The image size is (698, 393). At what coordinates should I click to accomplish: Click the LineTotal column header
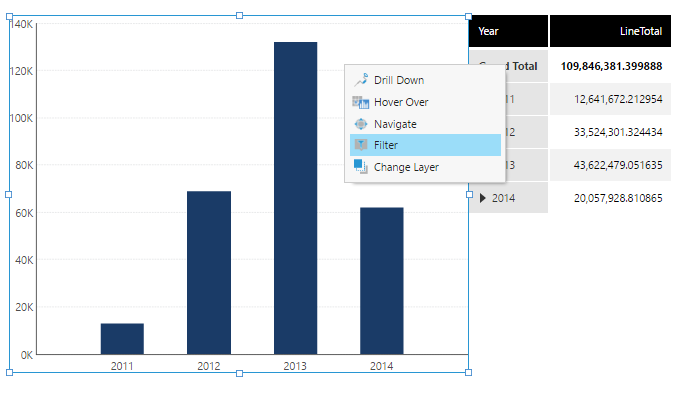(610, 31)
